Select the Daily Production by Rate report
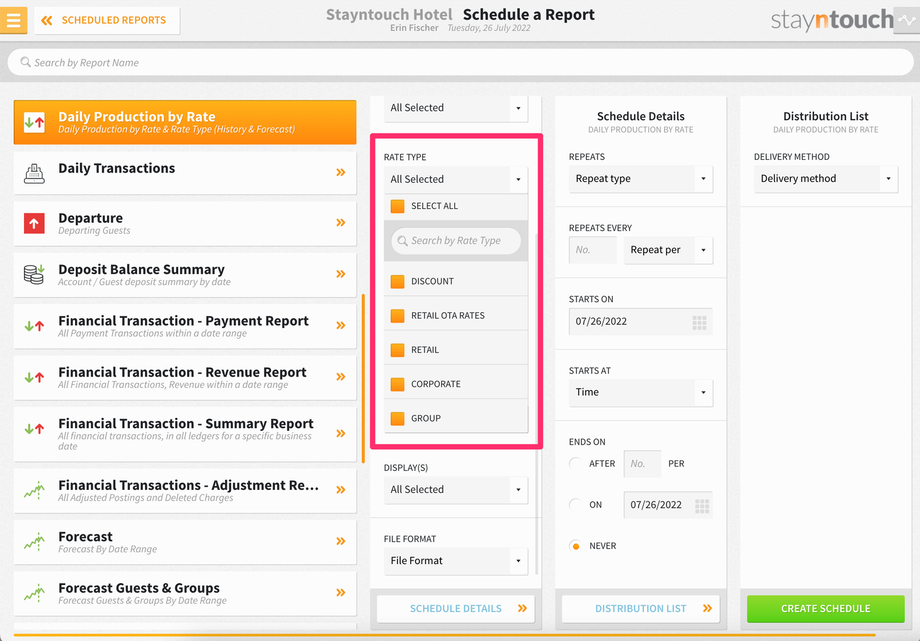This screenshot has width=920, height=641. (185, 122)
